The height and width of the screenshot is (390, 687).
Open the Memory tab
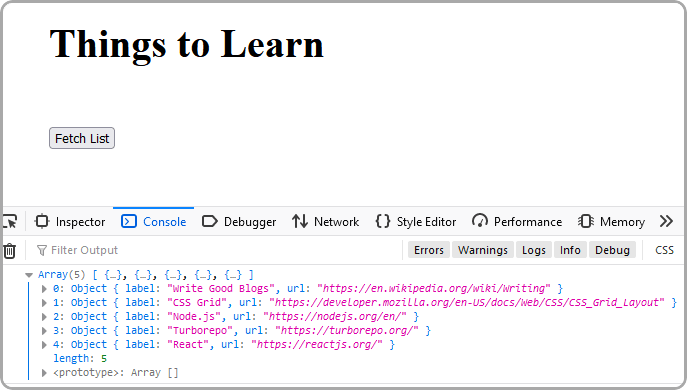point(611,222)
